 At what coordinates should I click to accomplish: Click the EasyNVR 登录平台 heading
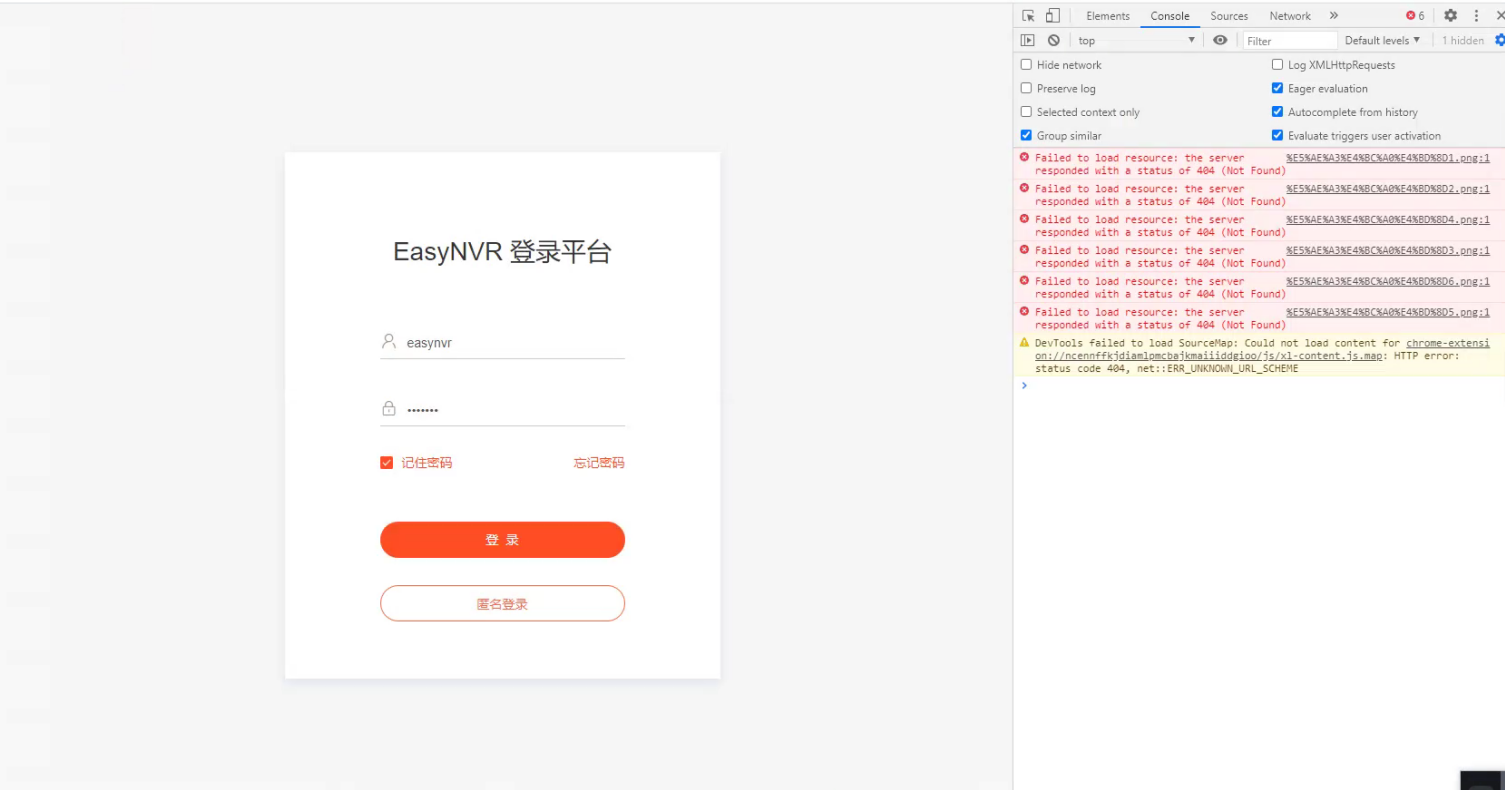point(502,251)
